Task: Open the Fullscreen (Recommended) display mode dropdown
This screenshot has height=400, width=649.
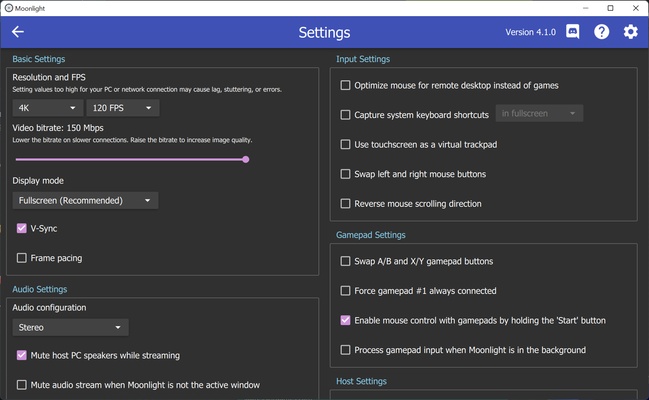Action: 85,200
